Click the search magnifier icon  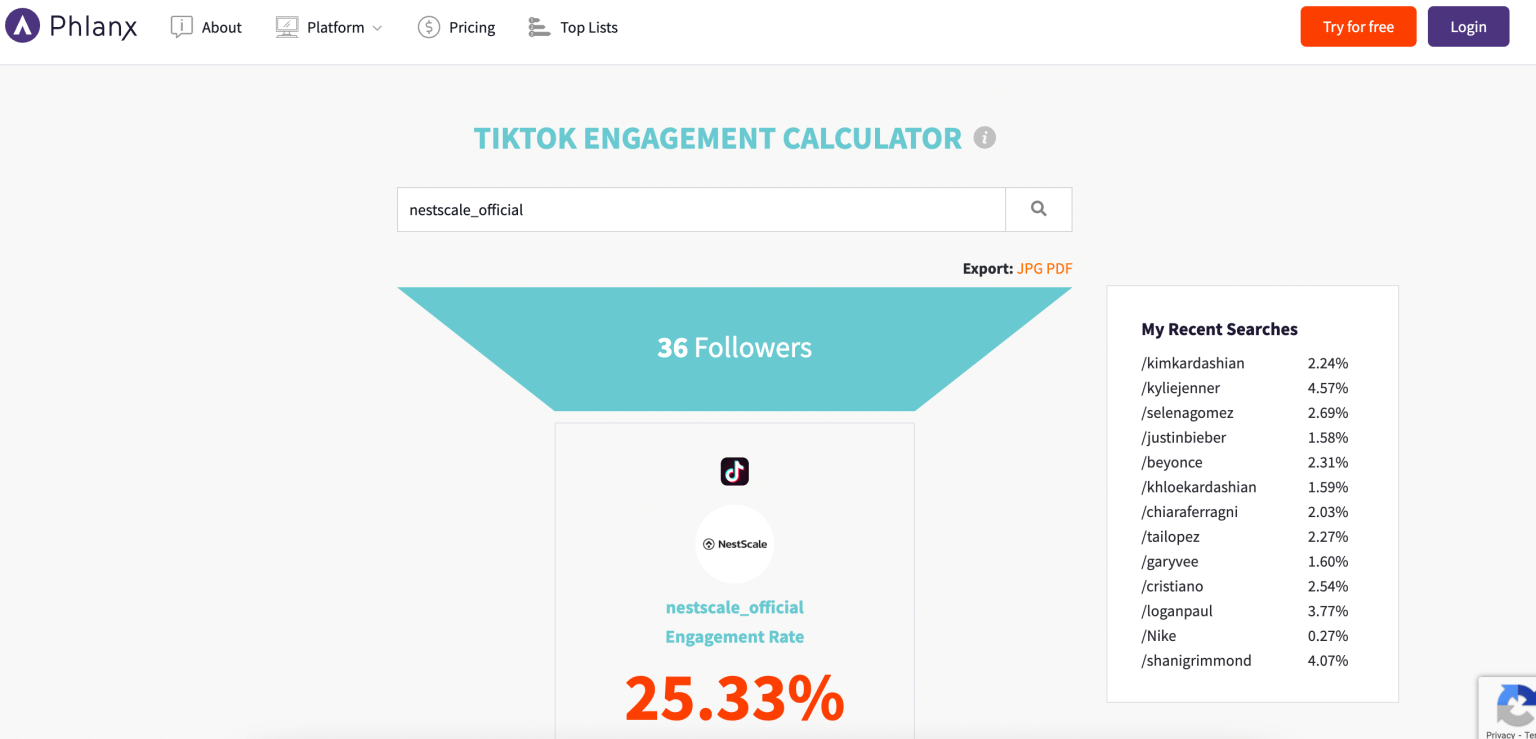pos(1038,209)
